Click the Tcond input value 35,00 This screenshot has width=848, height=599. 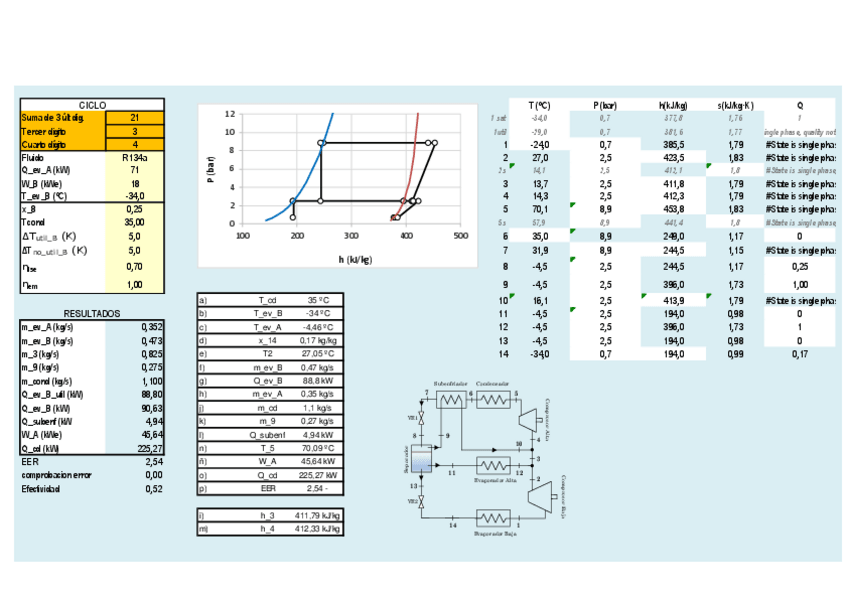point(135,223)
